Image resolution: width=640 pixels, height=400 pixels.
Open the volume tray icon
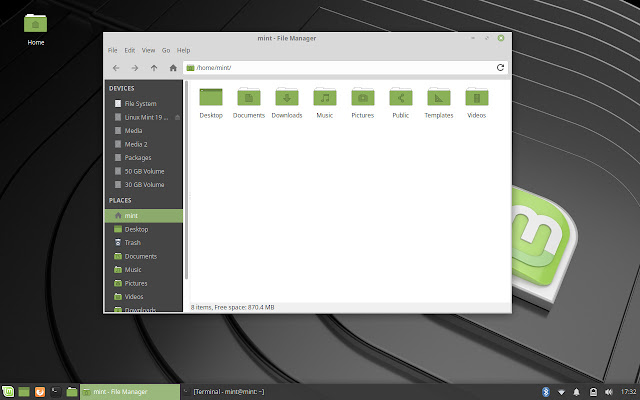[609, 392]
